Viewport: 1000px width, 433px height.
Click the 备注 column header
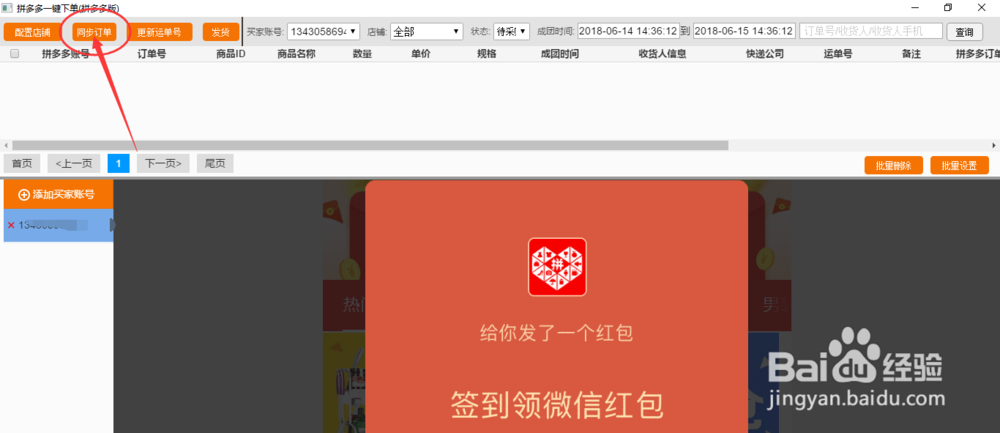911,54
